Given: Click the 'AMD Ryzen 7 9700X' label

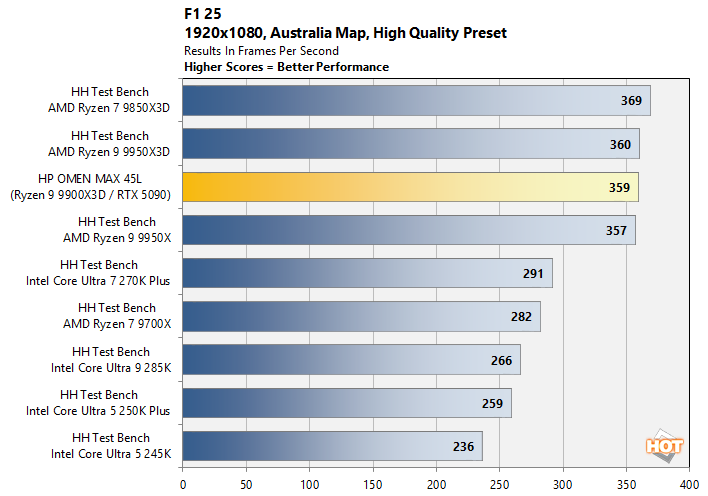Looking at the screenshot, I should 117,324.
